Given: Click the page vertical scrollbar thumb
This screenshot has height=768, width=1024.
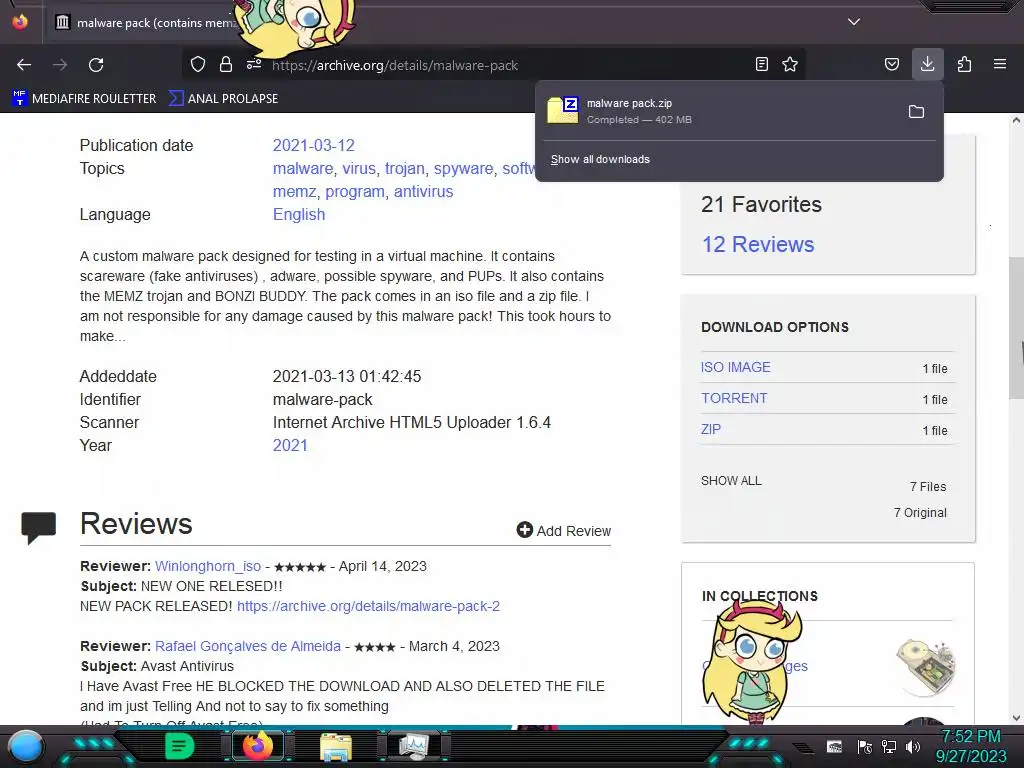Looking at the screenshot, I should (1016, 328).
